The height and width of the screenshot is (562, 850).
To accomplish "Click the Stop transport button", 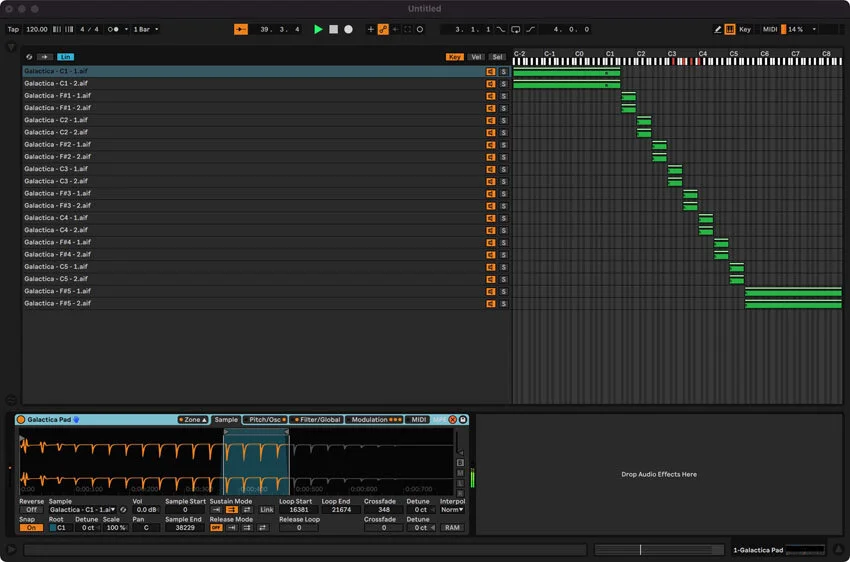I will pos(333,29).
